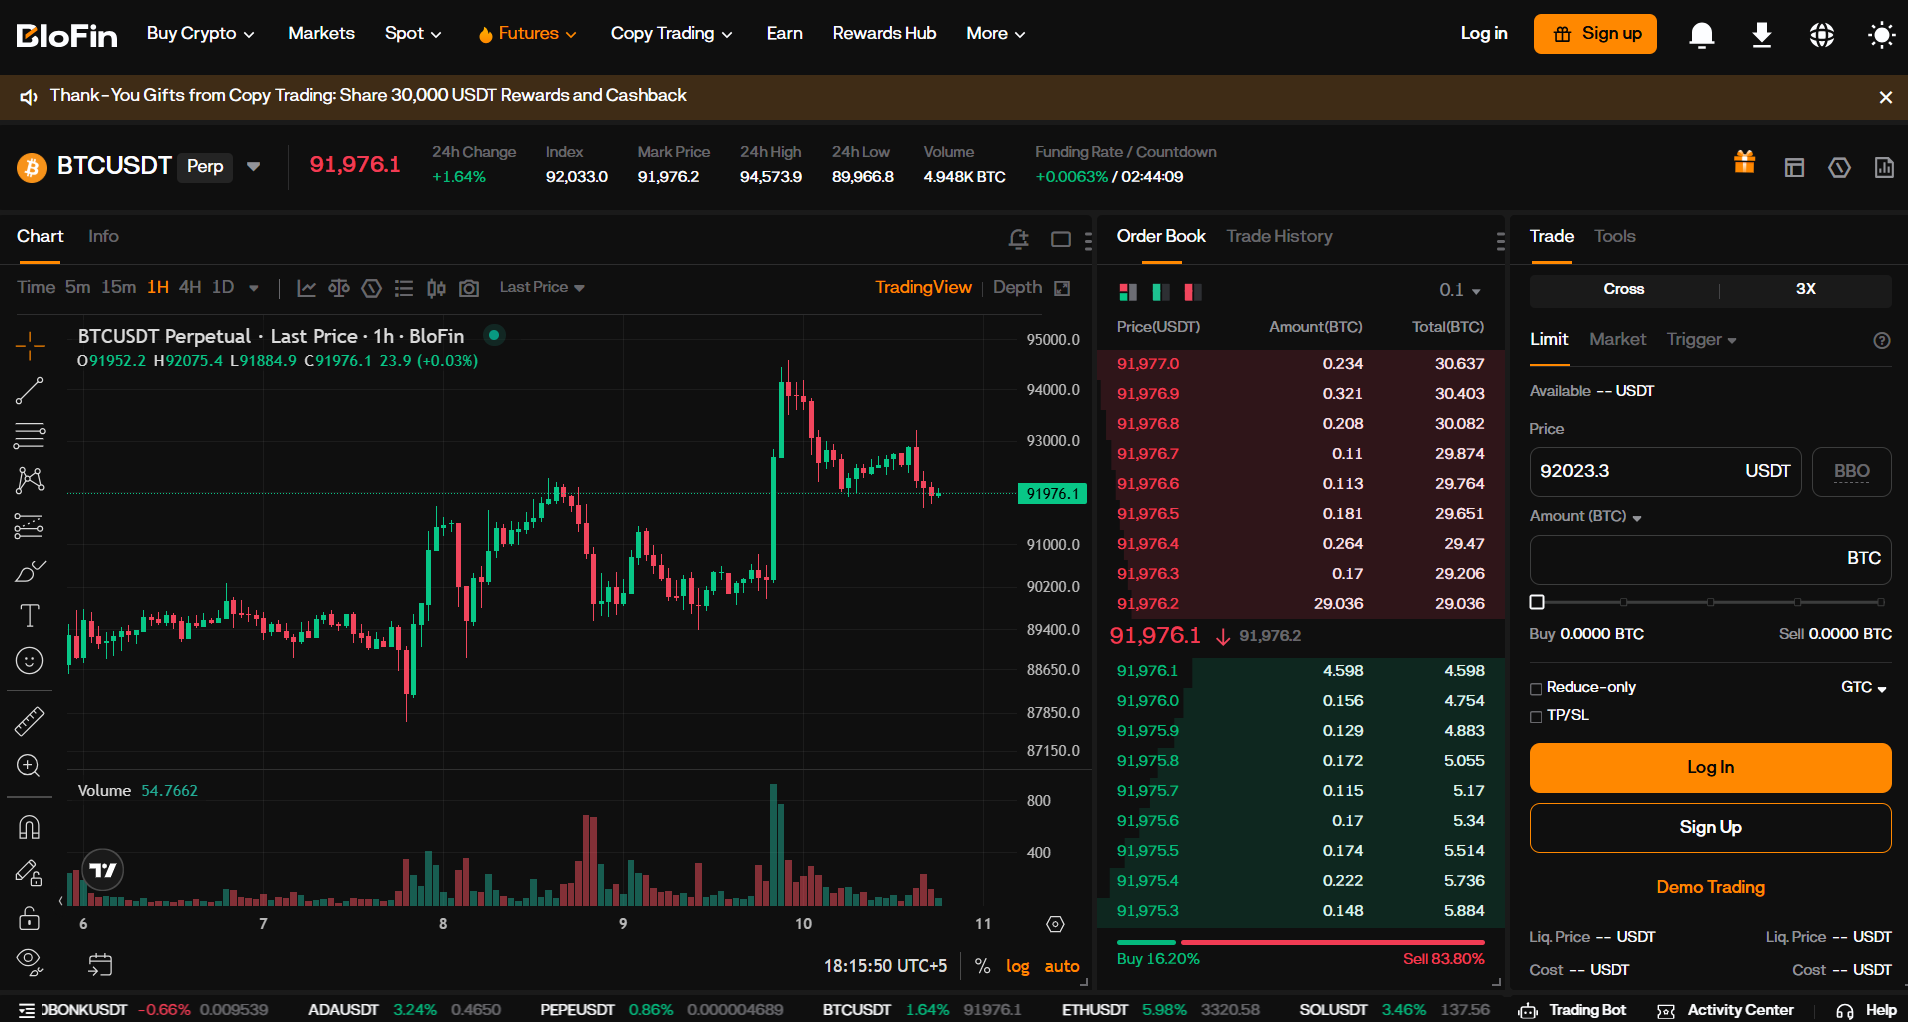The image size is (1908, 1022).
Task: Pick the text annotation tool
Action: 30,615
